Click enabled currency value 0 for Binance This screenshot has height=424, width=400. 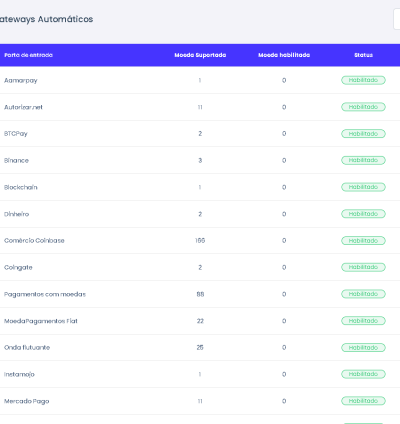coord(284,160)
